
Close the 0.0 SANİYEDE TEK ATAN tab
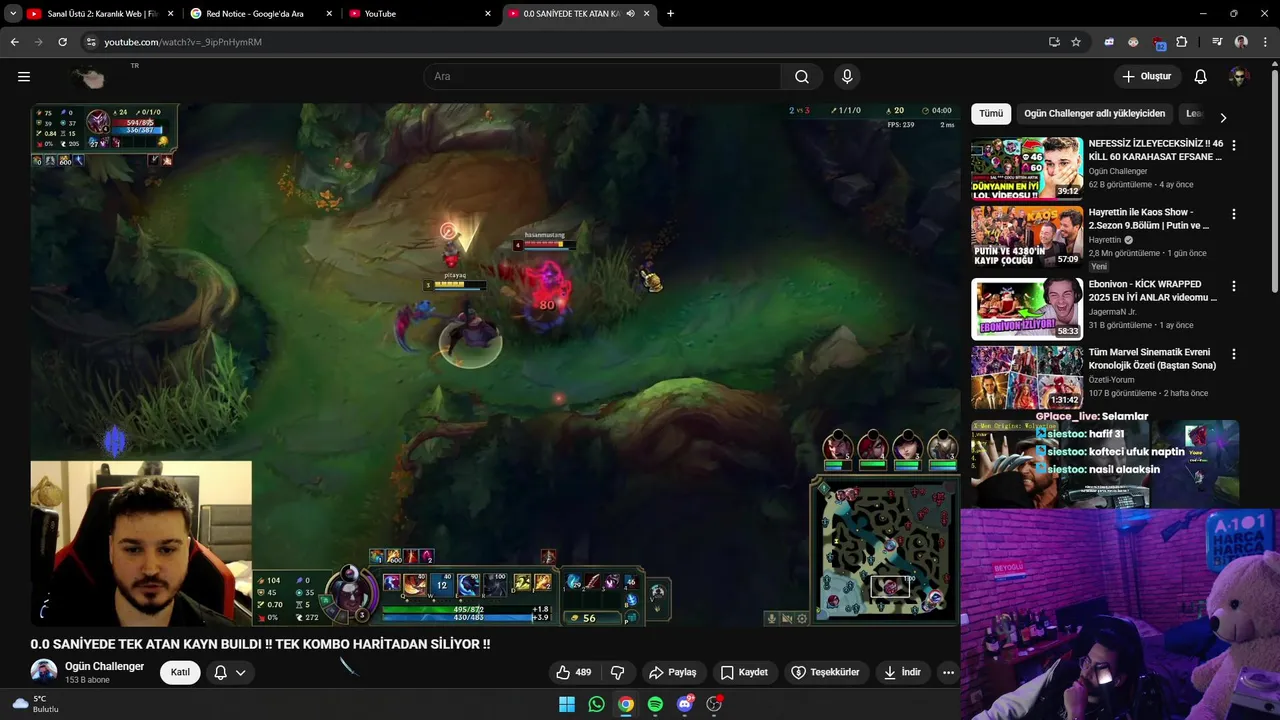click(648, 14)
